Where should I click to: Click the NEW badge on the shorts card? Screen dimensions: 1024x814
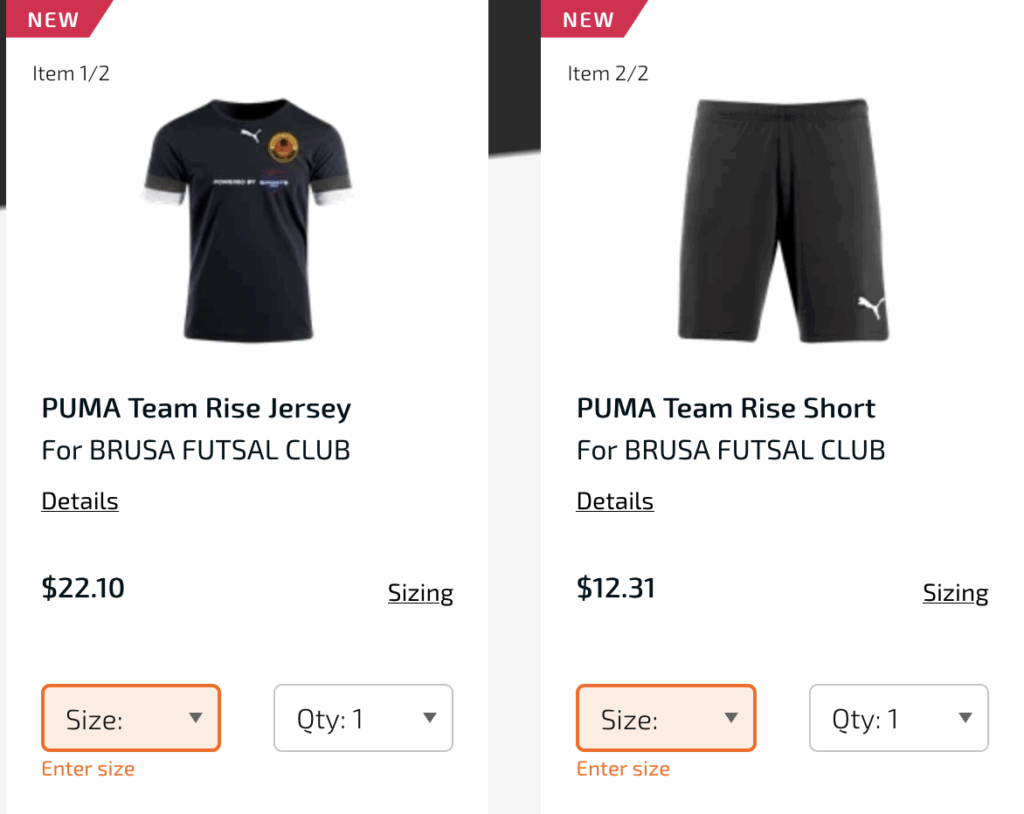coord(588,19)
